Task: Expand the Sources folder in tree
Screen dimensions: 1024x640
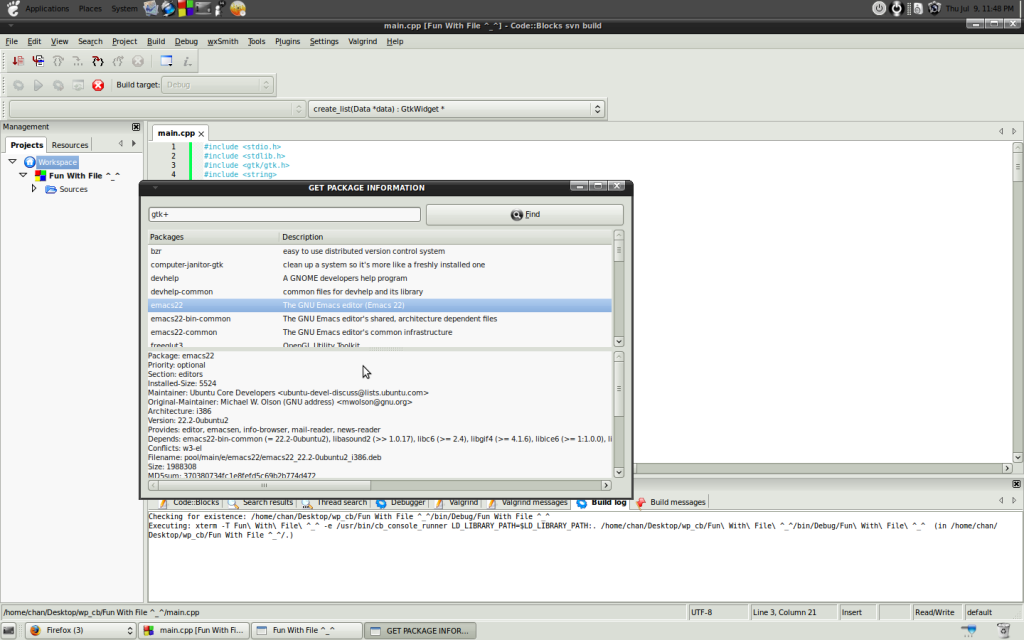Action: pos(34,188)
